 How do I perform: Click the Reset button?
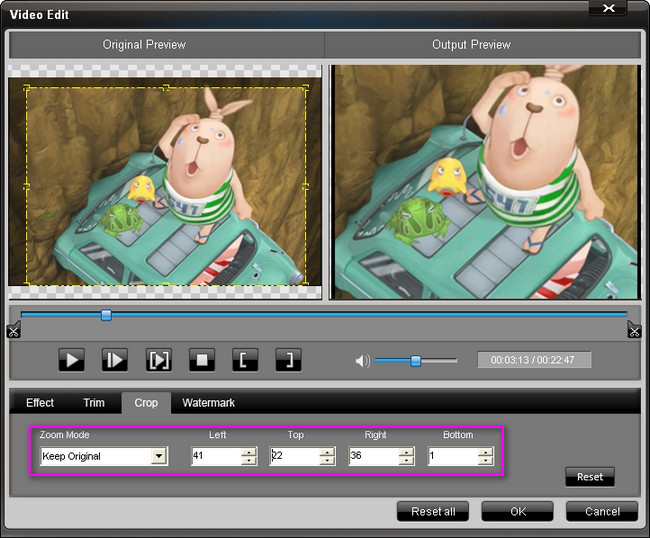click(x=590, y=477)
